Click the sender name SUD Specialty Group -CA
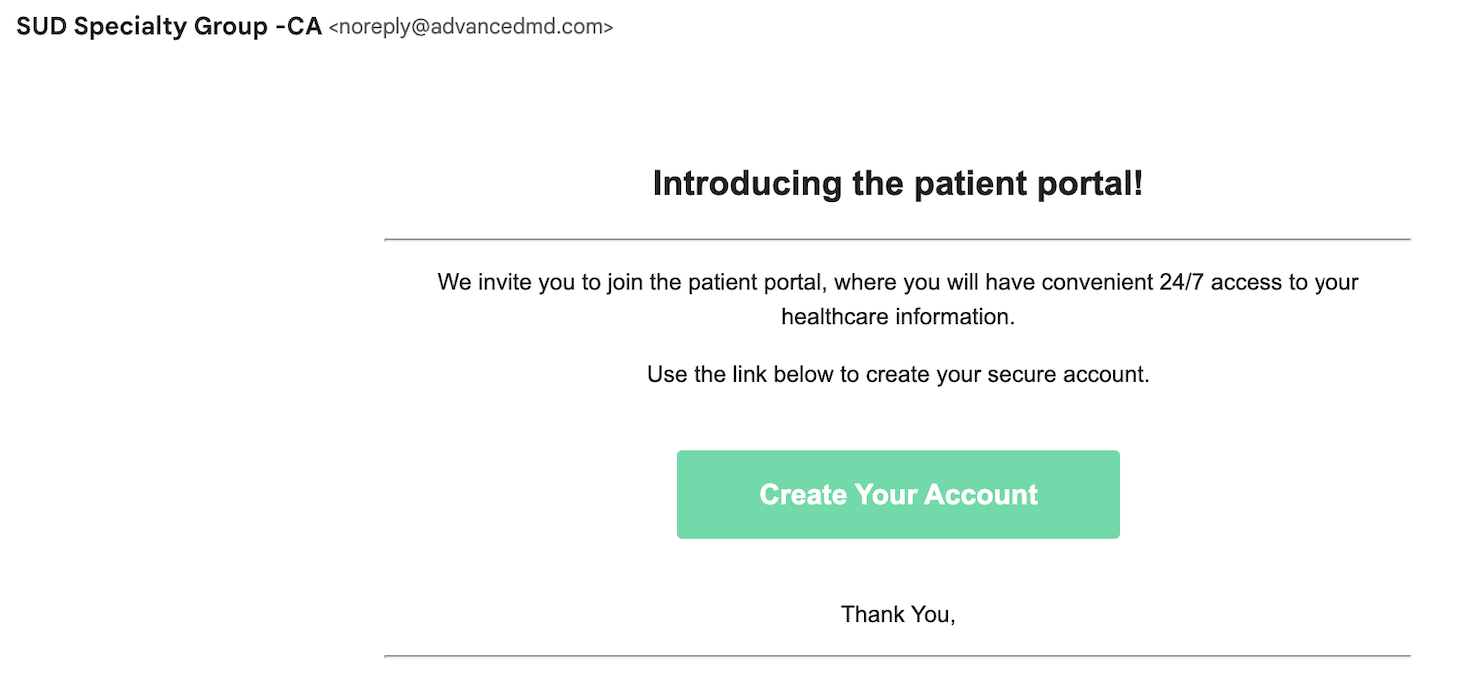 click(x=168, y=27)
